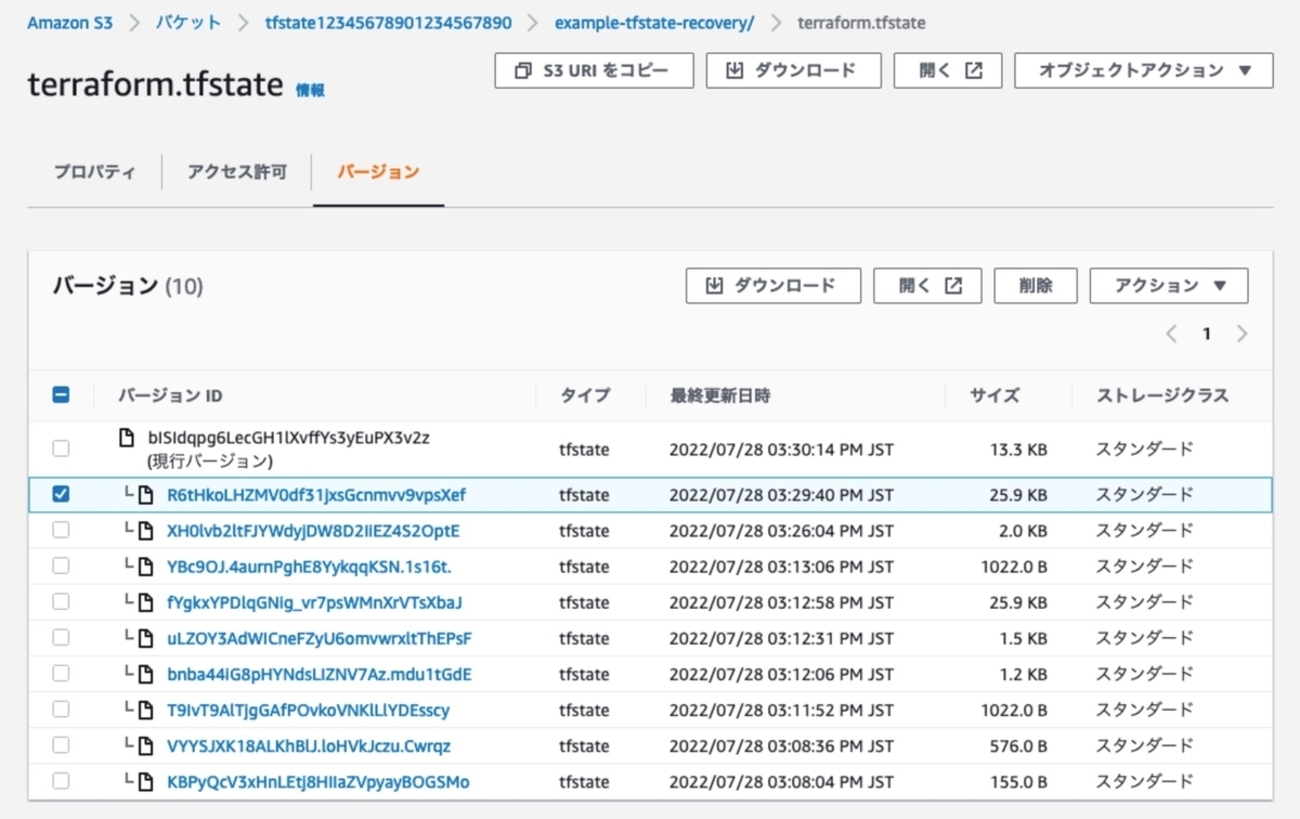1300x819 pixels.
Task: Click the top 開く button with external-link icon
Action: (947, 71)
